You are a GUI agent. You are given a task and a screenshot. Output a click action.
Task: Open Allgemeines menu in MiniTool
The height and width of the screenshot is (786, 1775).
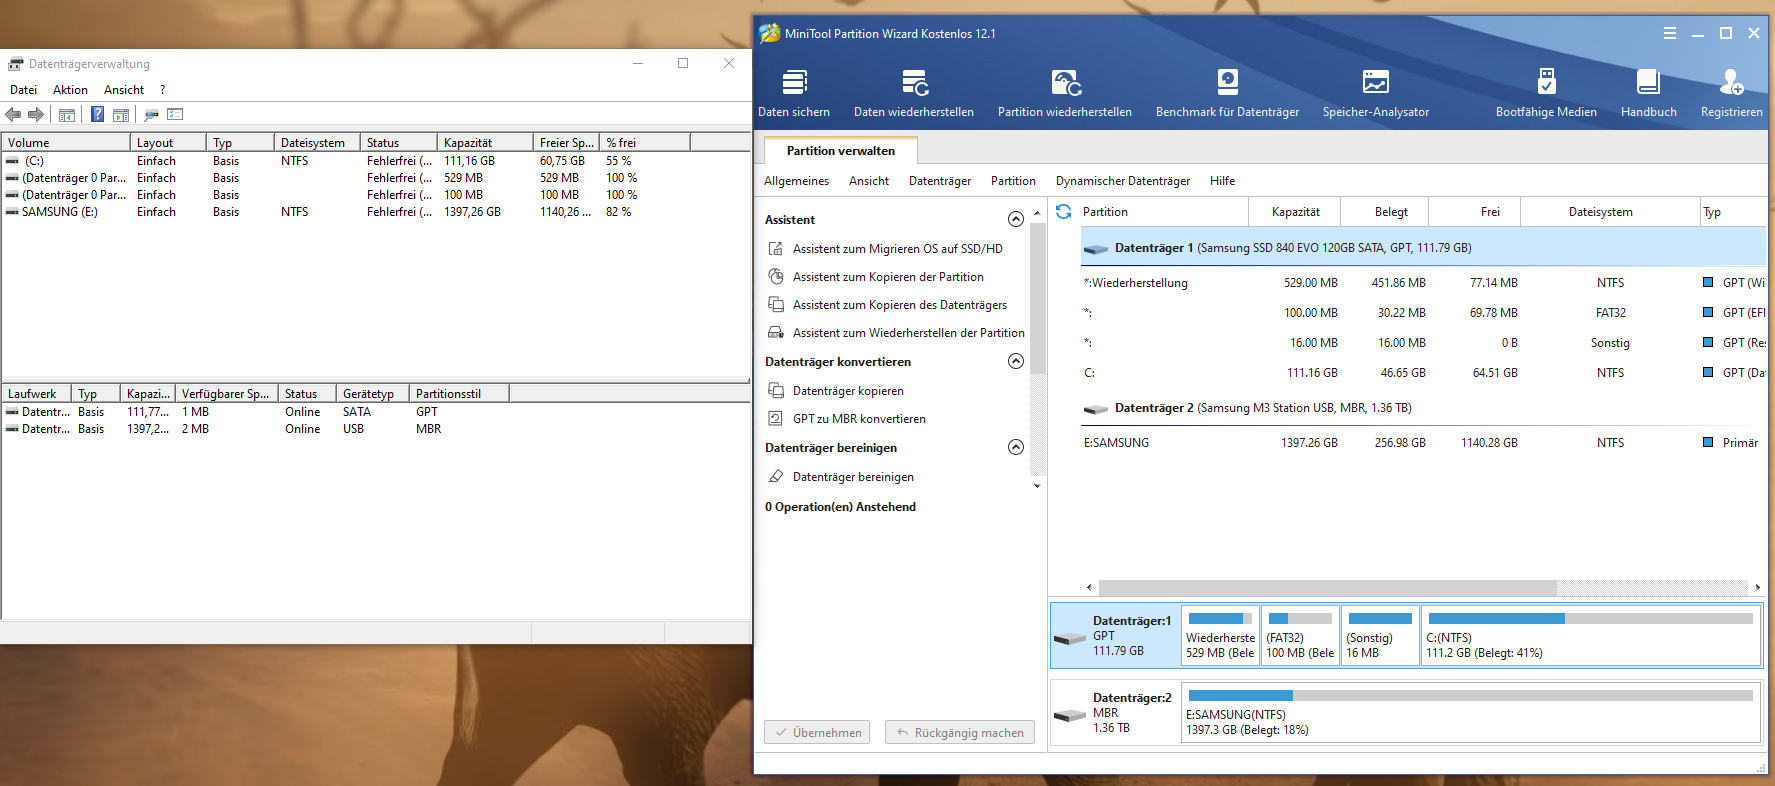796,181
